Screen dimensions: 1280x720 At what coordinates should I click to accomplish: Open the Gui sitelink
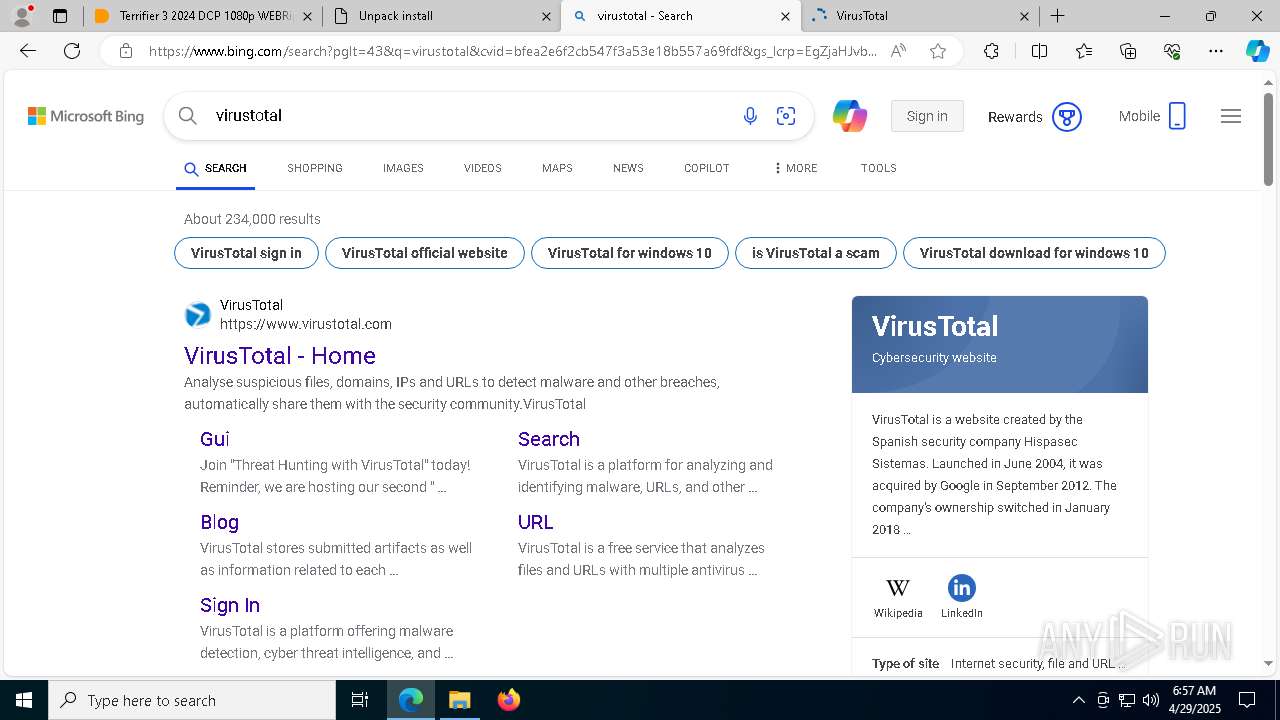pyautogui.click(x=215, y=439)
